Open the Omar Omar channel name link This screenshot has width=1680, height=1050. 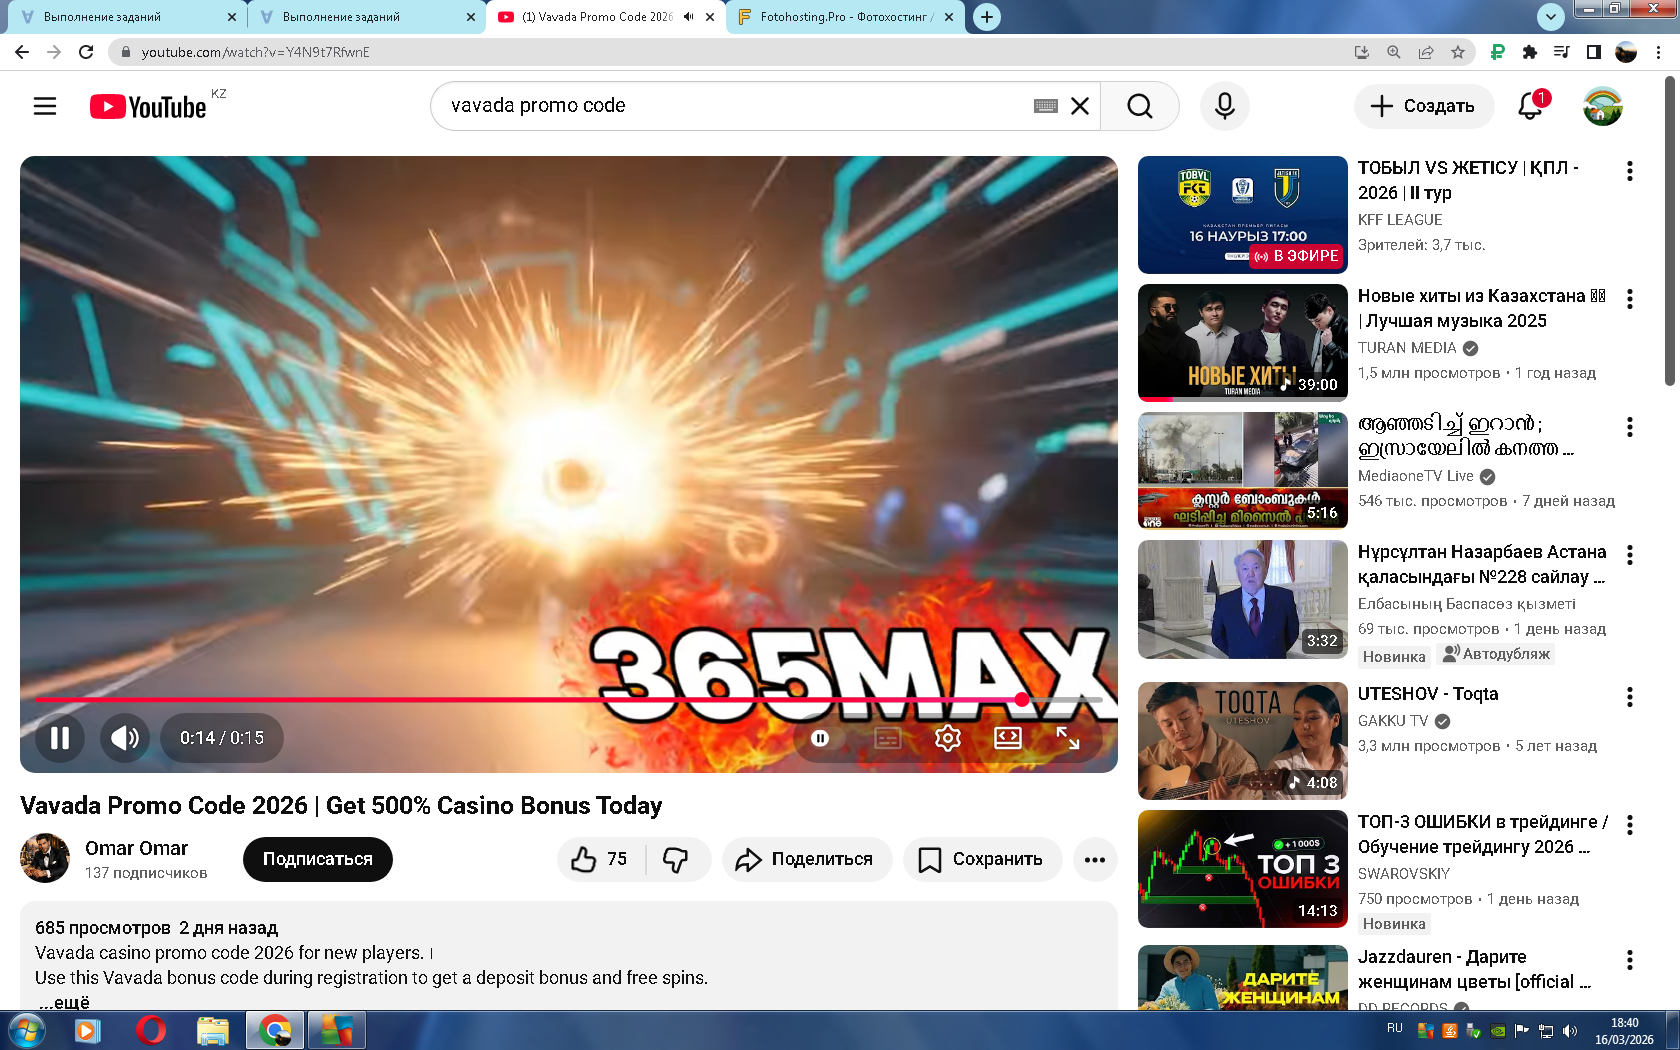click(136, 848)
